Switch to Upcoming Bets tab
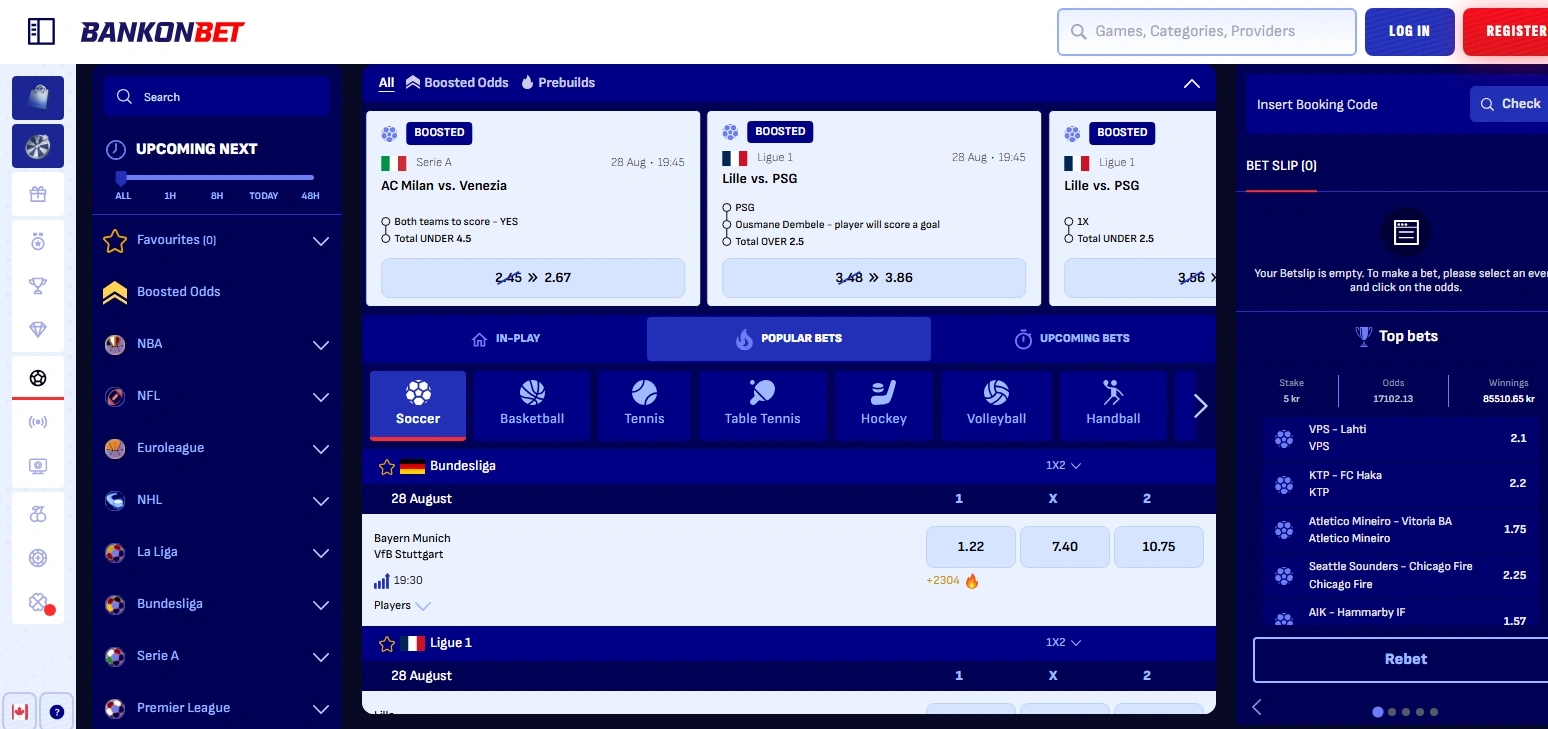The width and height of the screenshot is (1548, 729). 1073,339
